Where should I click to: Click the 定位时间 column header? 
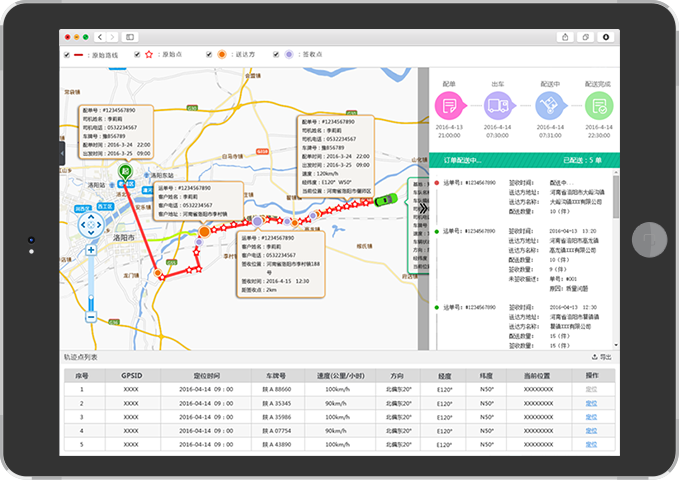pos(206,376)
